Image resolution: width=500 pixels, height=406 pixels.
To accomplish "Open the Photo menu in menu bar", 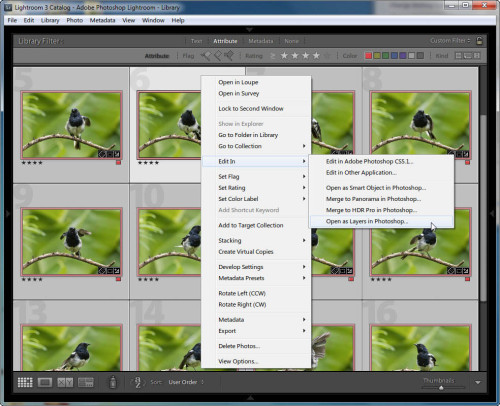I will pos(75,20).
